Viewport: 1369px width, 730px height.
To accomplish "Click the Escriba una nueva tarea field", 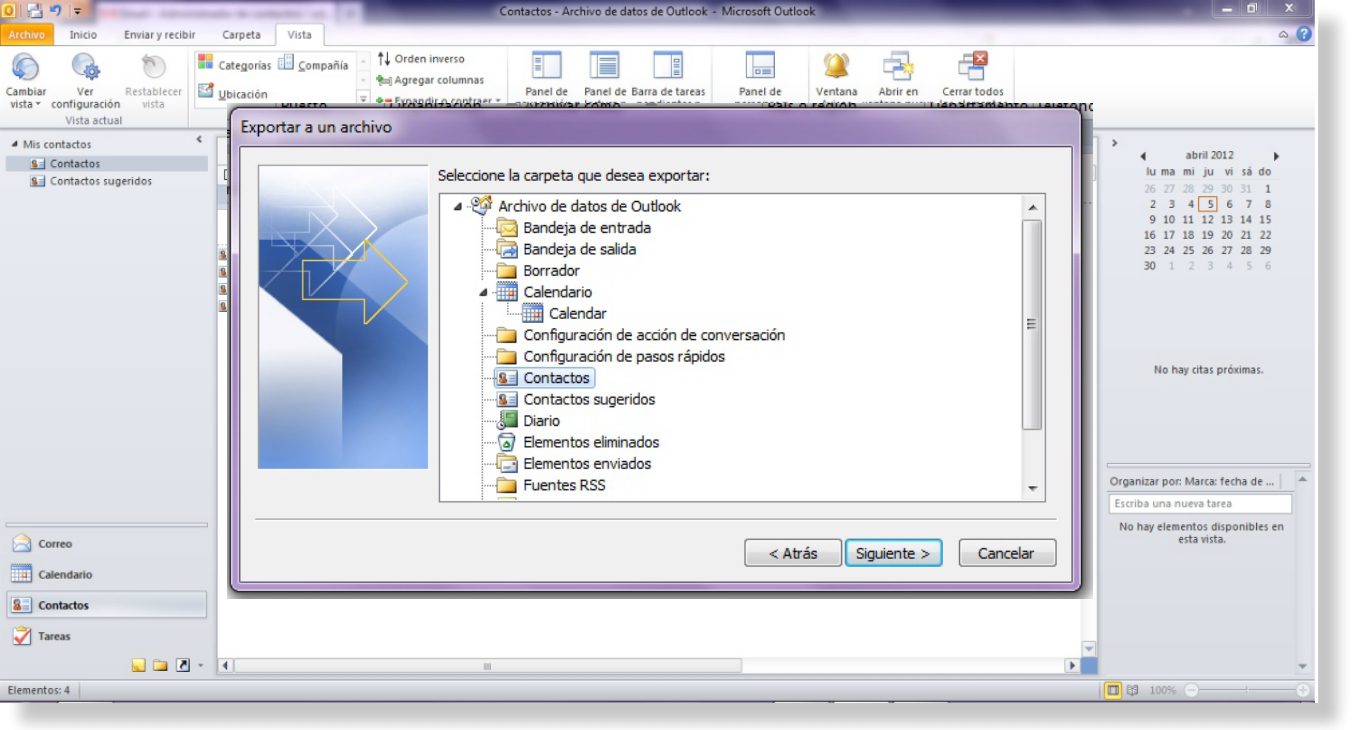I will click(x=1200, y=504).
